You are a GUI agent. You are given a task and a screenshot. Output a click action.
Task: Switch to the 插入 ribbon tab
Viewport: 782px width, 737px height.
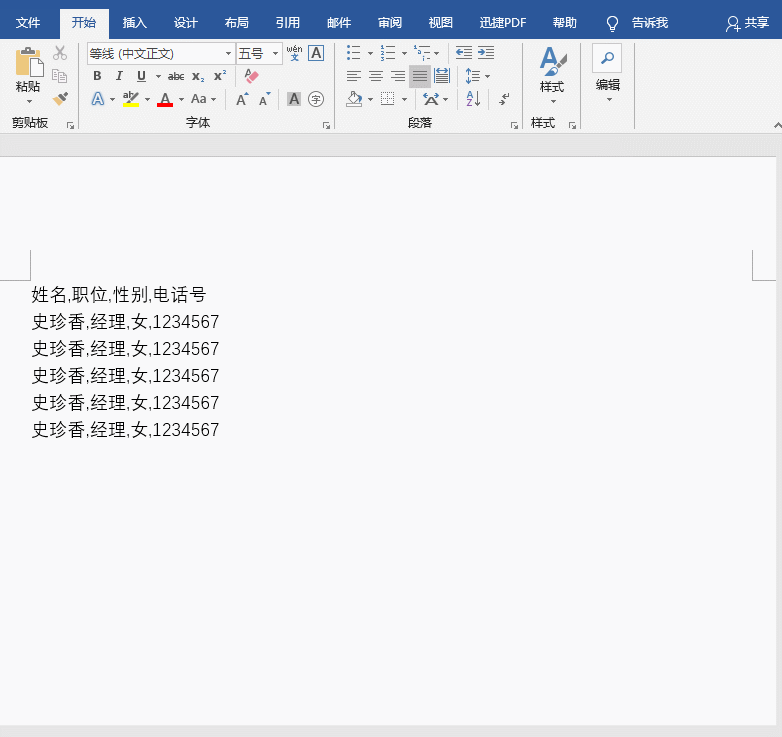pos(134,23)
